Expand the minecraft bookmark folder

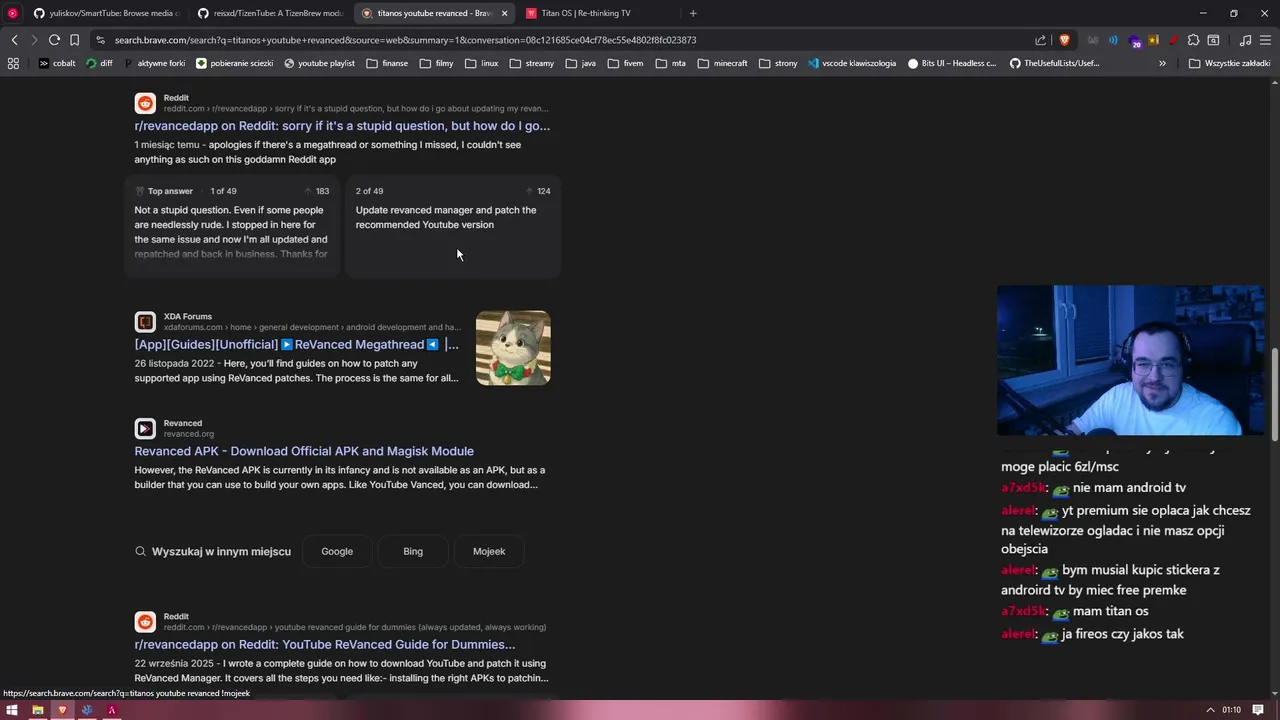[x=723, y=63]
